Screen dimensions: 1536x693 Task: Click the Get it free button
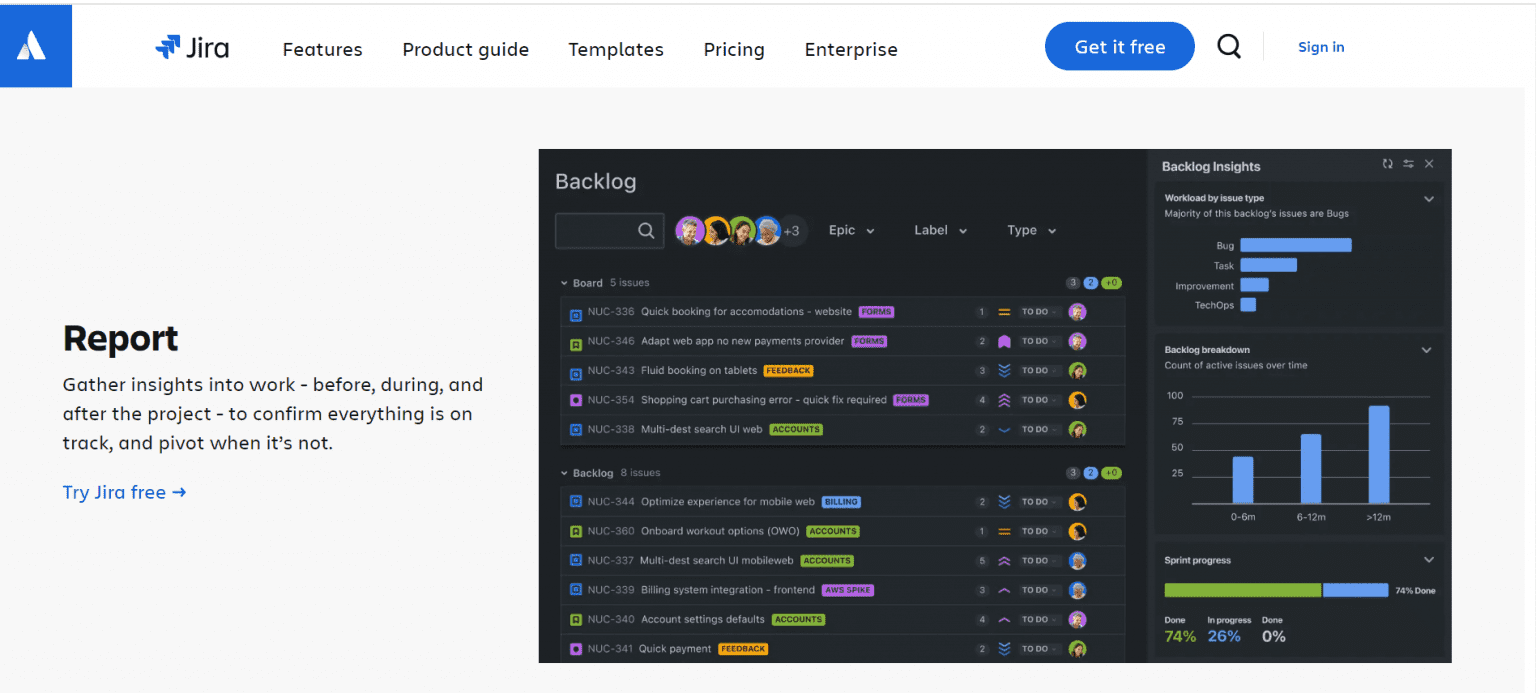click(1119, 46)
